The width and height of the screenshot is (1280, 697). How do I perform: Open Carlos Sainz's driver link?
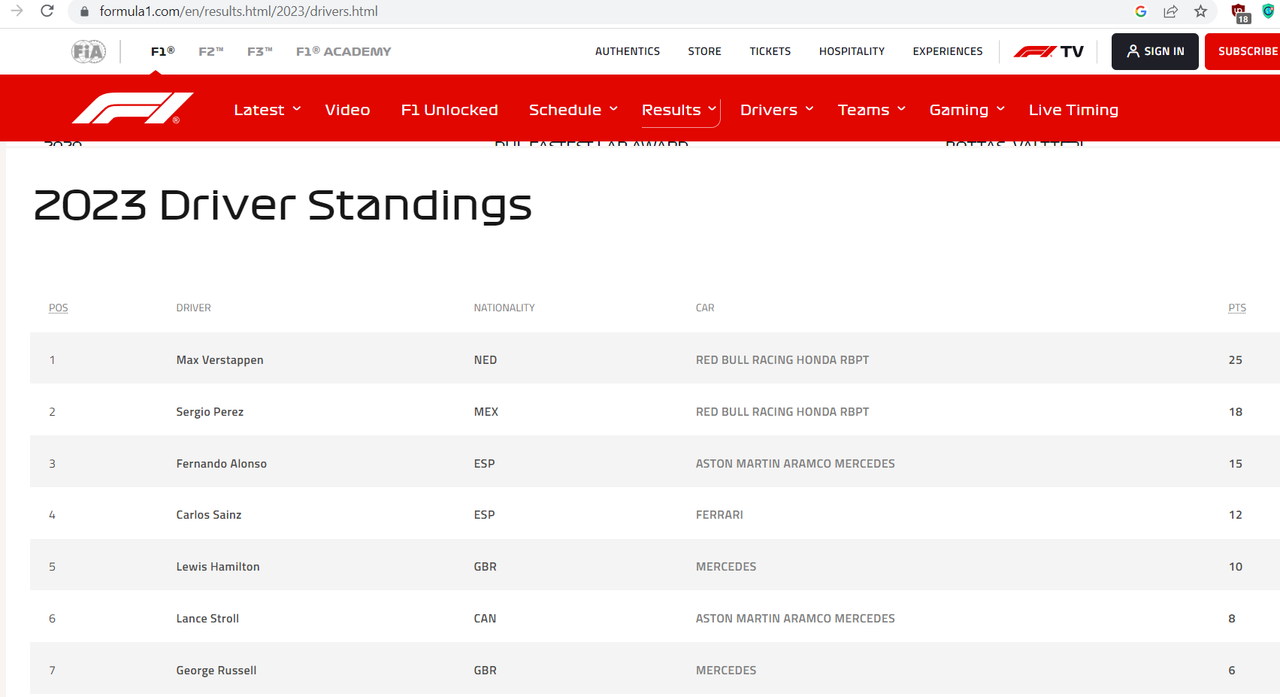coord(209,515)
